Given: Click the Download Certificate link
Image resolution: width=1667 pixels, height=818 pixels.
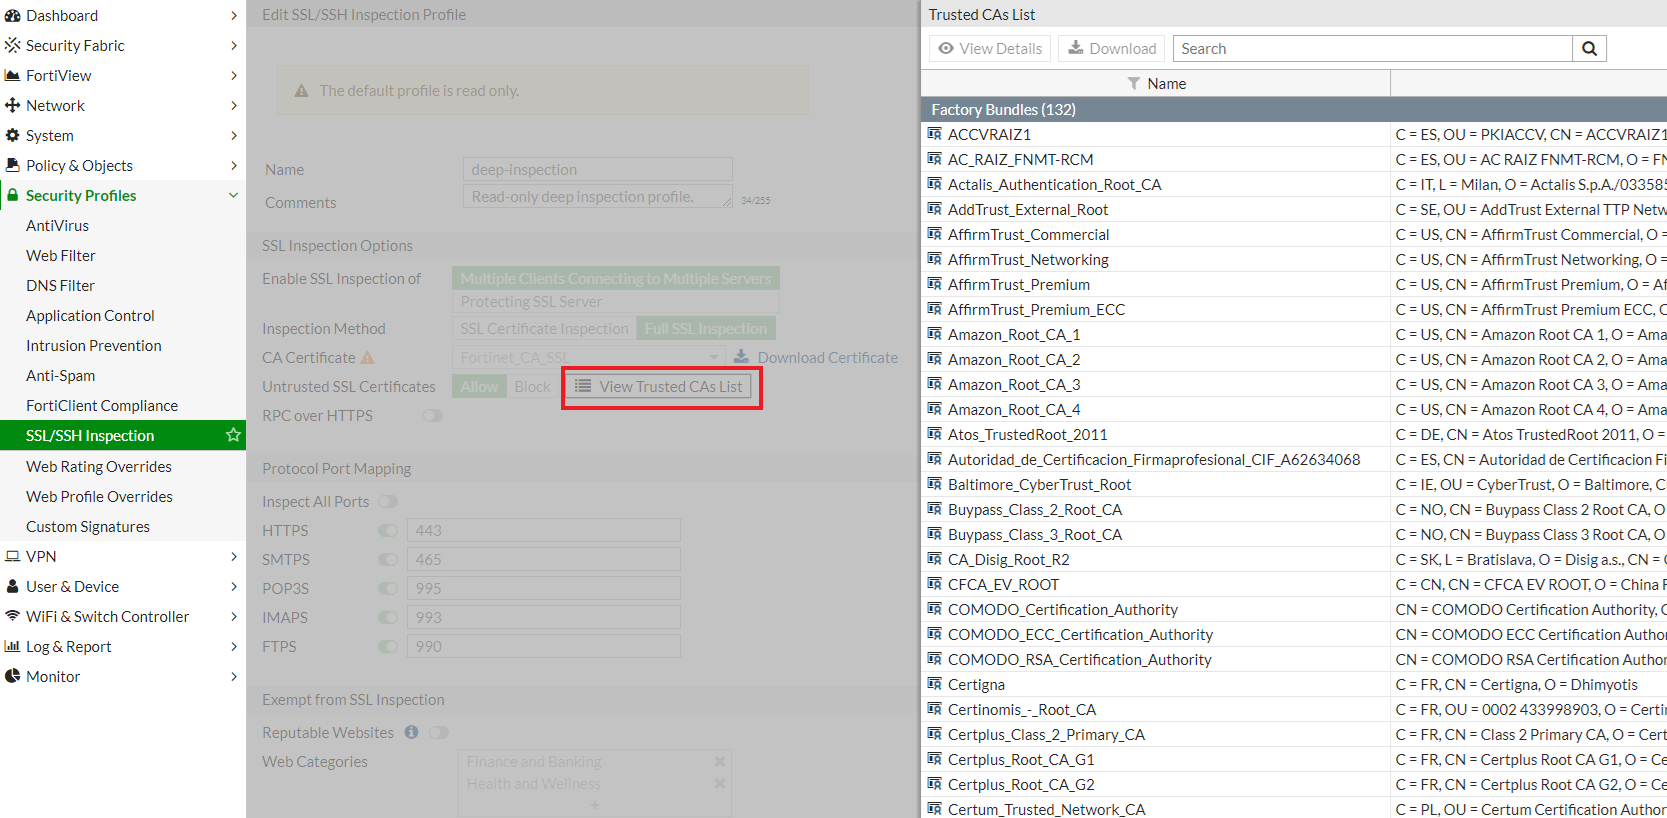Looking at the screenshot, I should tap(816, 358).
